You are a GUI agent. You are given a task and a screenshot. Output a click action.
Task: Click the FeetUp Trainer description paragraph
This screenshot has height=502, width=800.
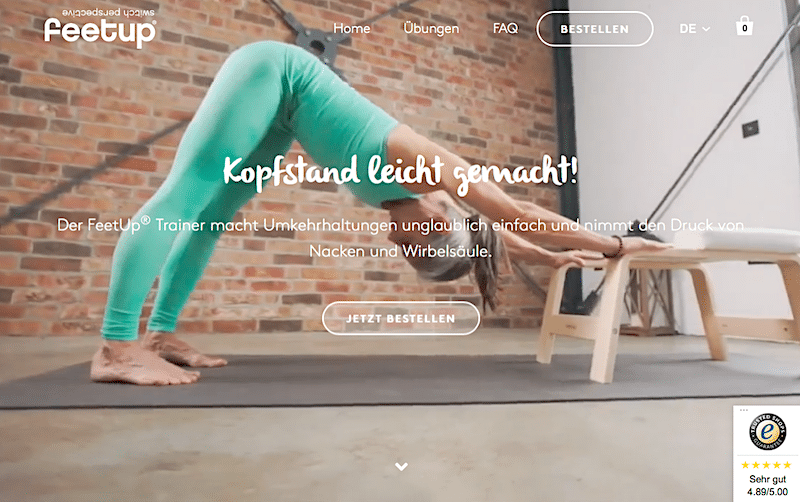(x=401, y=238)
